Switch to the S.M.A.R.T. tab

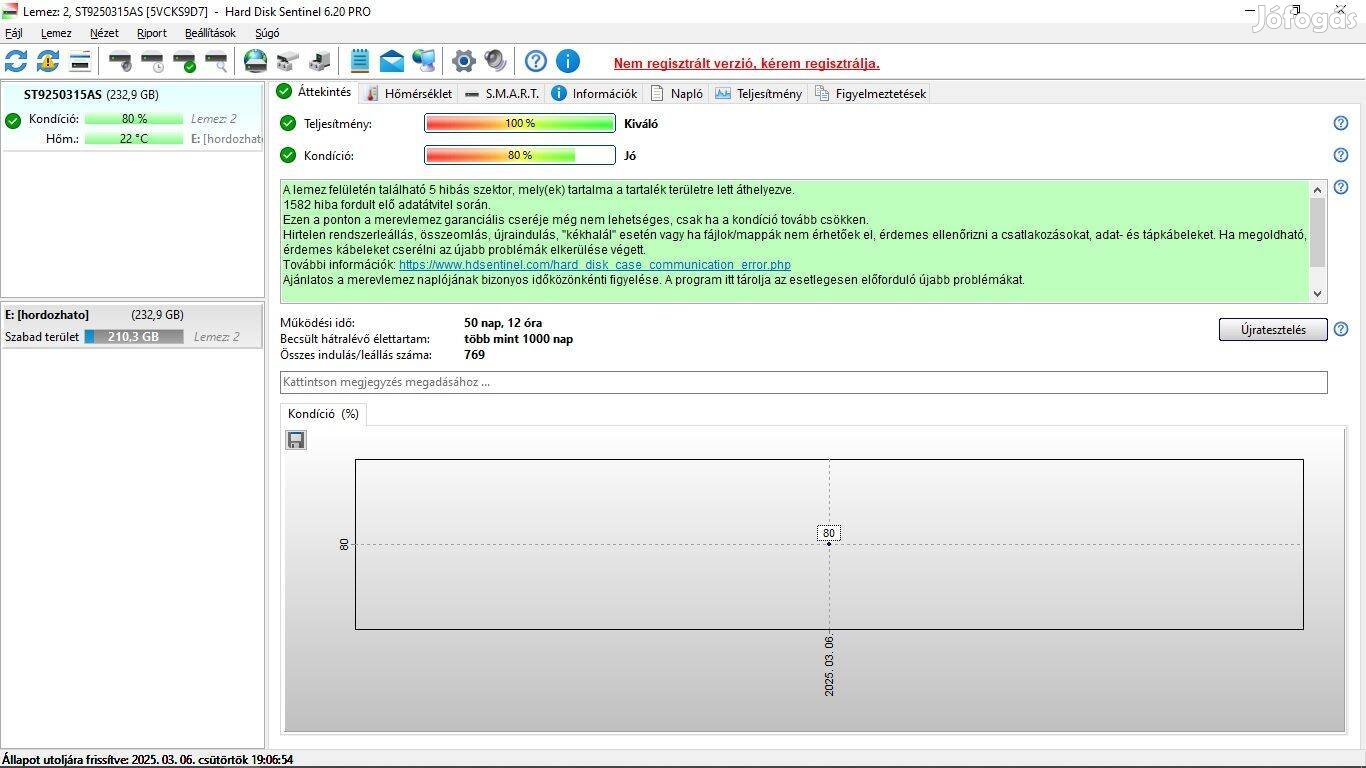[x=502, y=93]
